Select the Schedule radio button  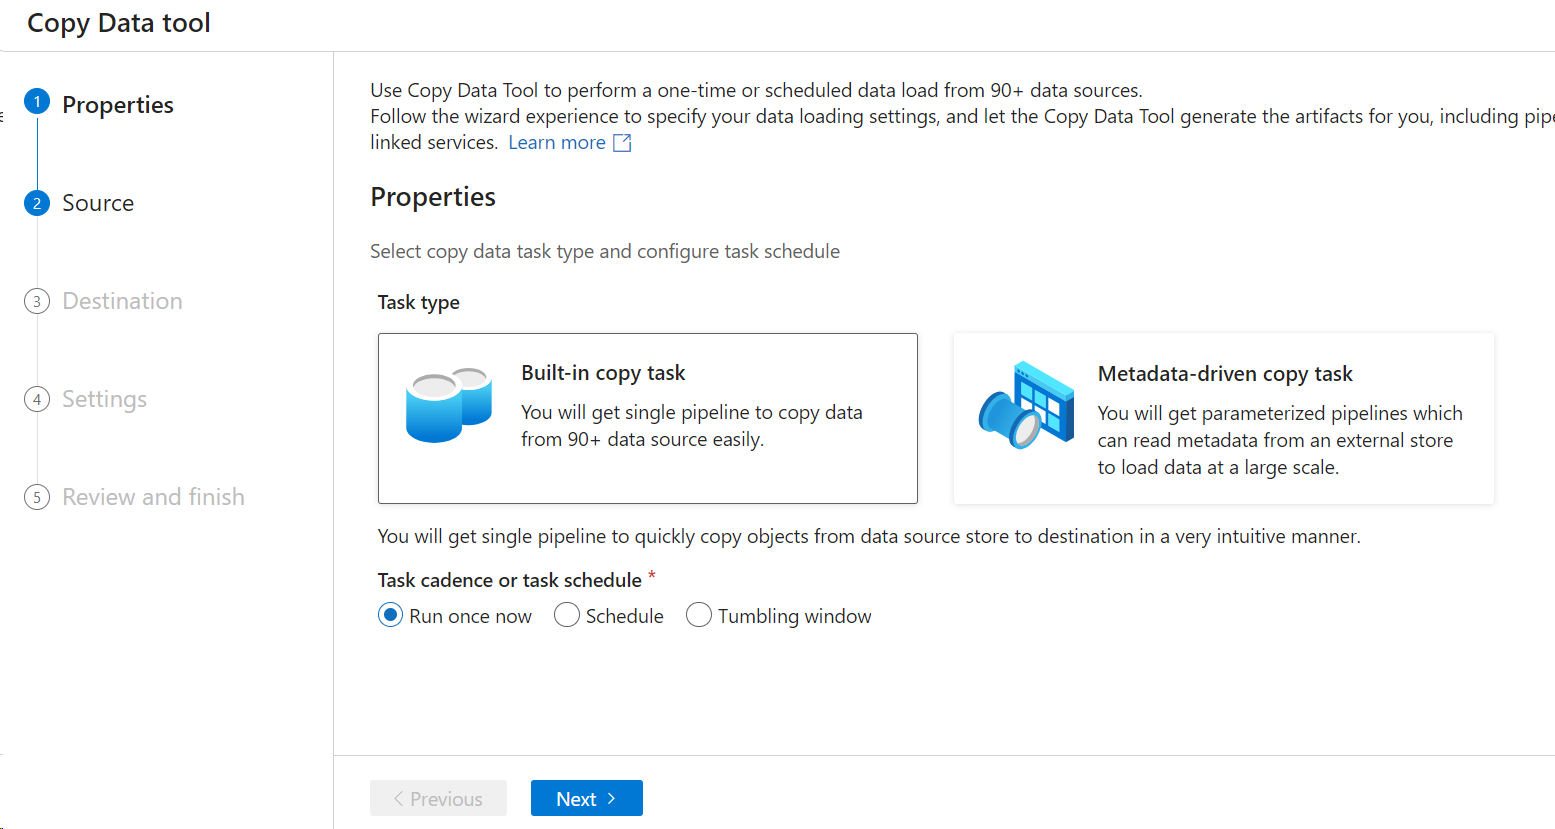click(x=567, y=615)
